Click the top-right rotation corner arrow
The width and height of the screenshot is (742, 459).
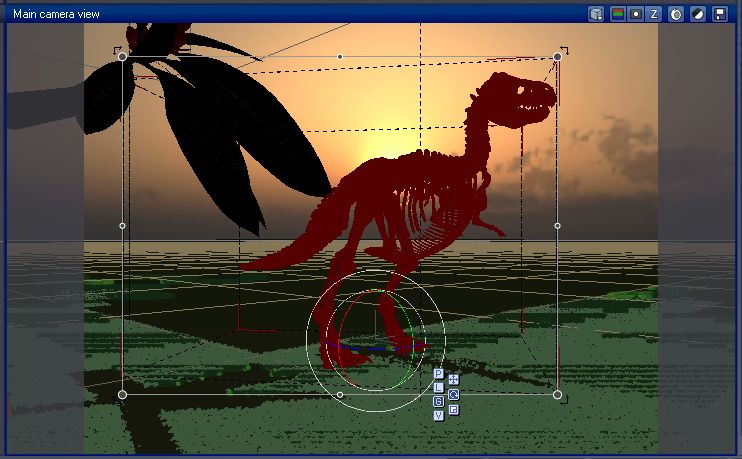pyautogui.click(x=565, y=50)
